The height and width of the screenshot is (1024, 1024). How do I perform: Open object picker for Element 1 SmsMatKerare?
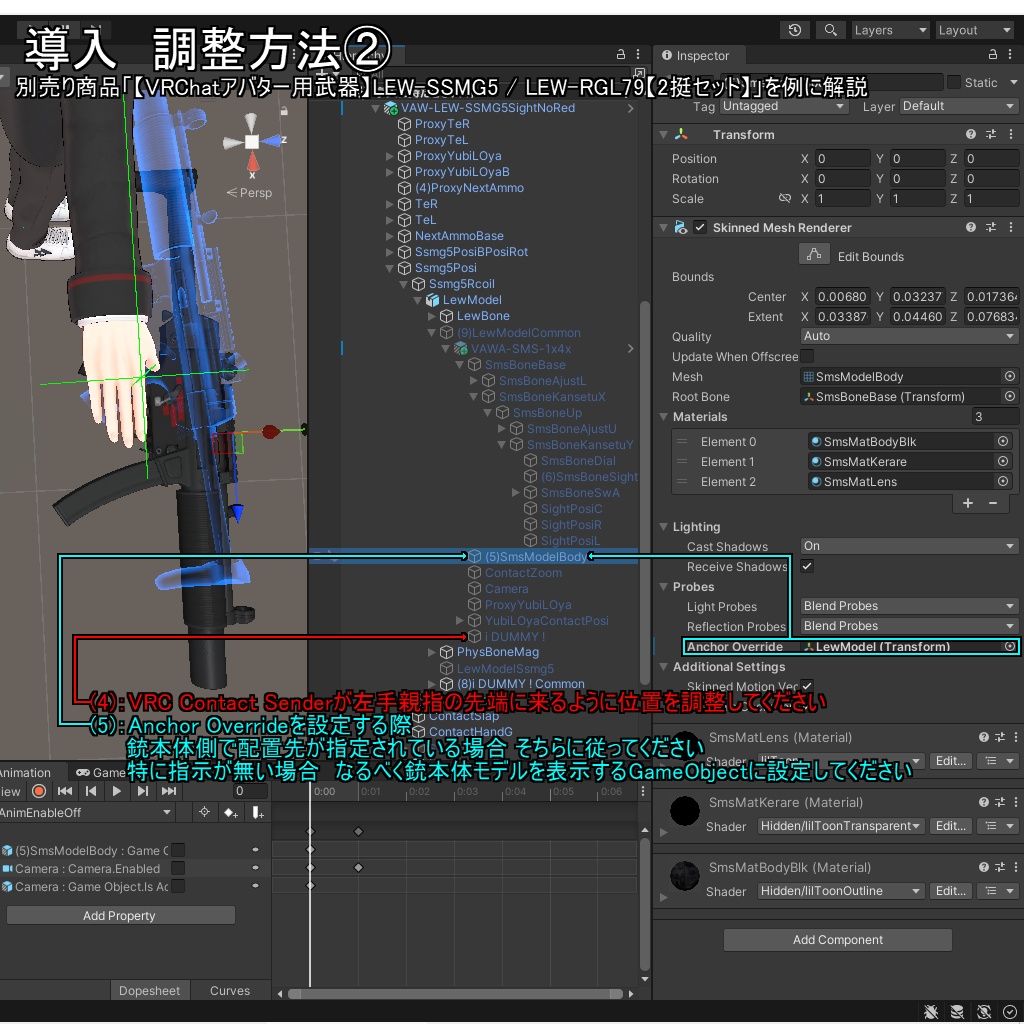click(1003, 462)
